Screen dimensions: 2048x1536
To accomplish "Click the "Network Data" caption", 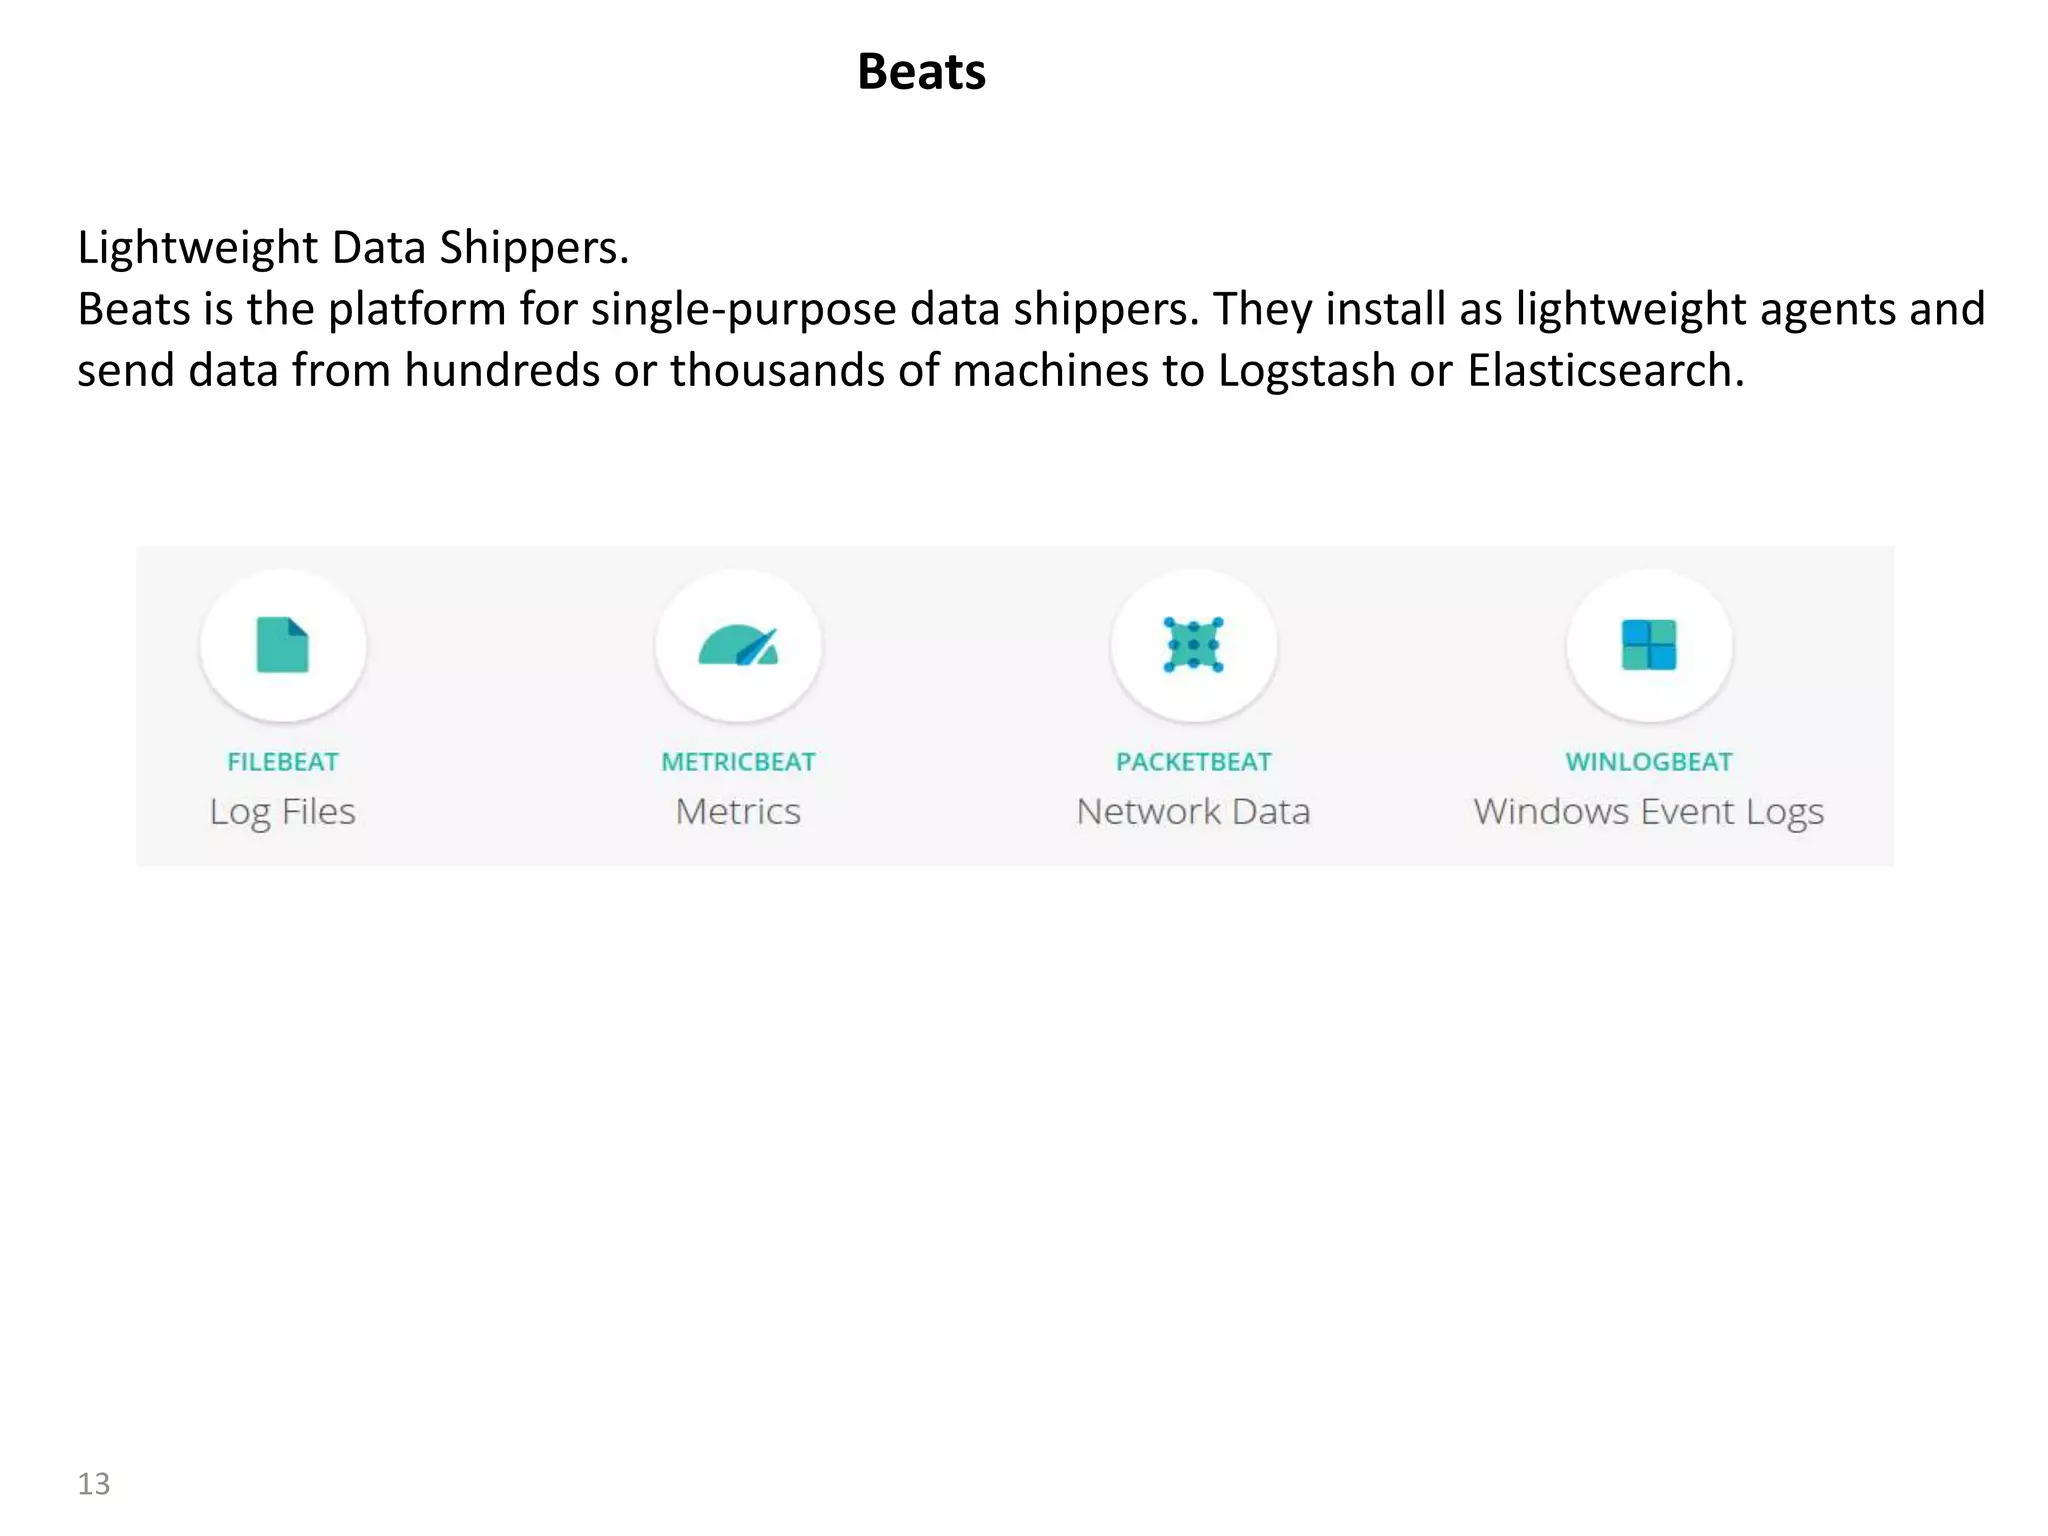I will (1193, 812).
